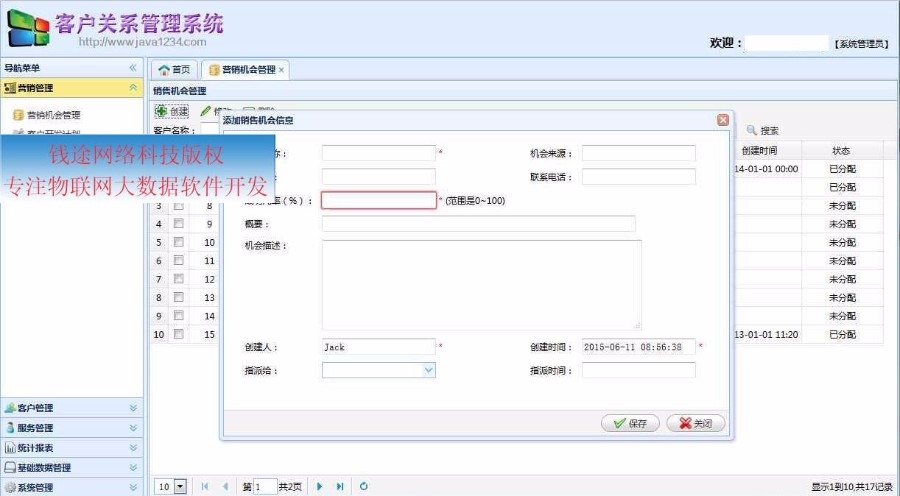The height and width of the screenshot is (496, 900).
Task: Select the checkbox in row 5
Action: click(x=179, y=242)
